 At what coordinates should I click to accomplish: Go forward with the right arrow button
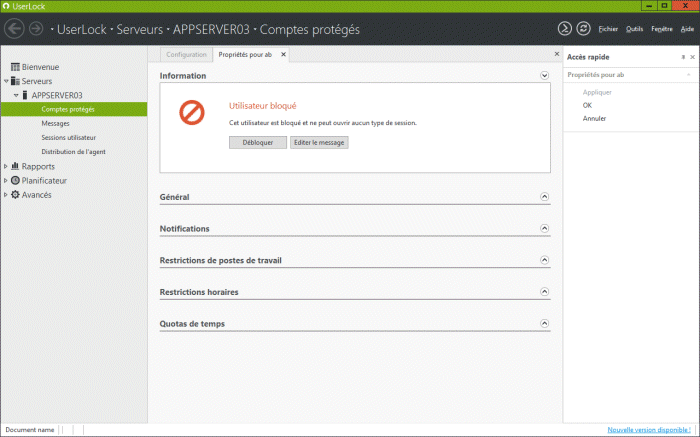coord(36,29)
